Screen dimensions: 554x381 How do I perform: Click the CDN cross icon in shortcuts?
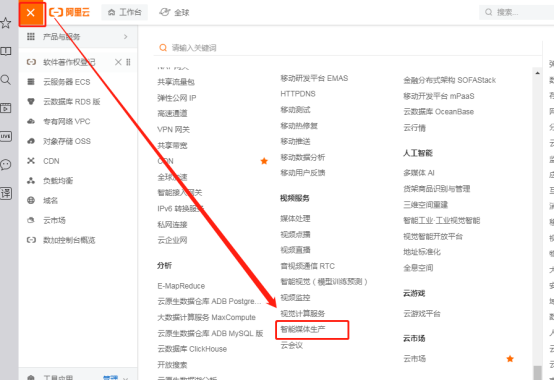(31, 161)
